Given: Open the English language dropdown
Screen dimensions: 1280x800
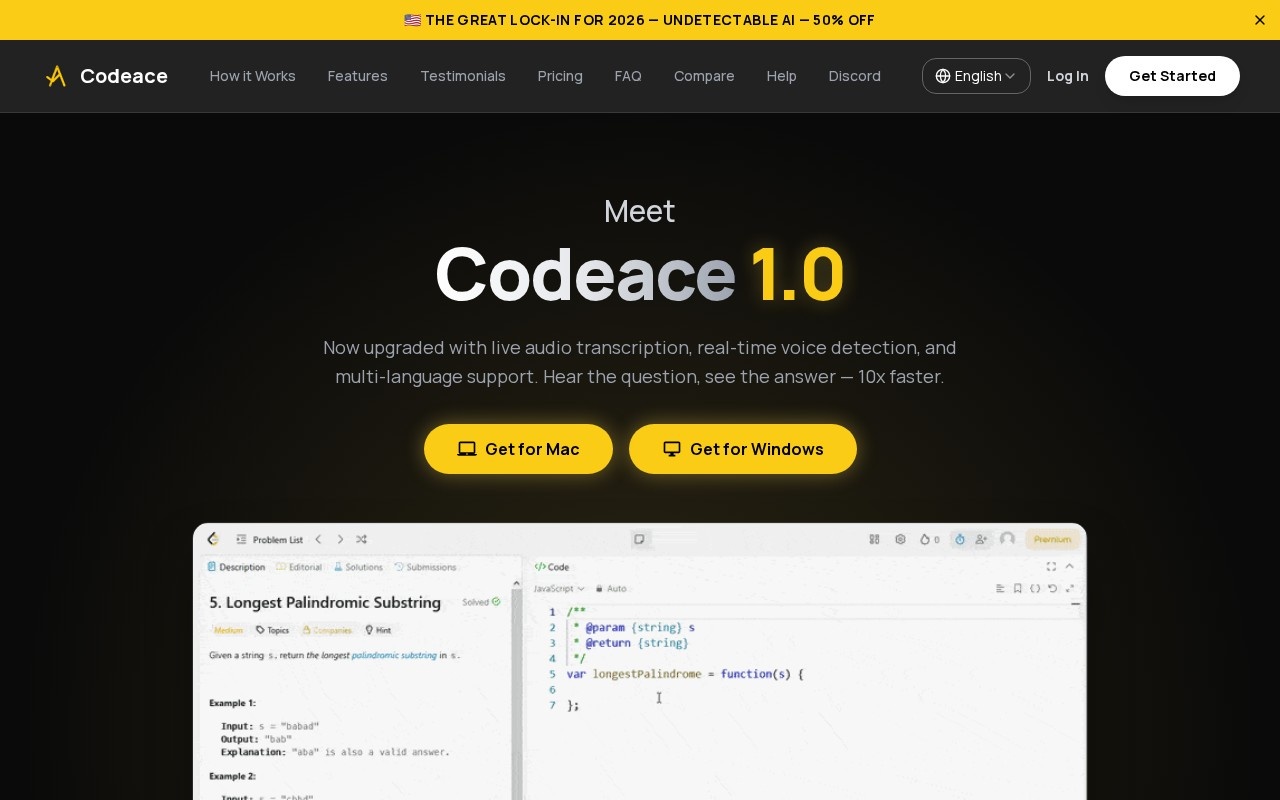Looking at the screenshot, I should click(976, 76).
